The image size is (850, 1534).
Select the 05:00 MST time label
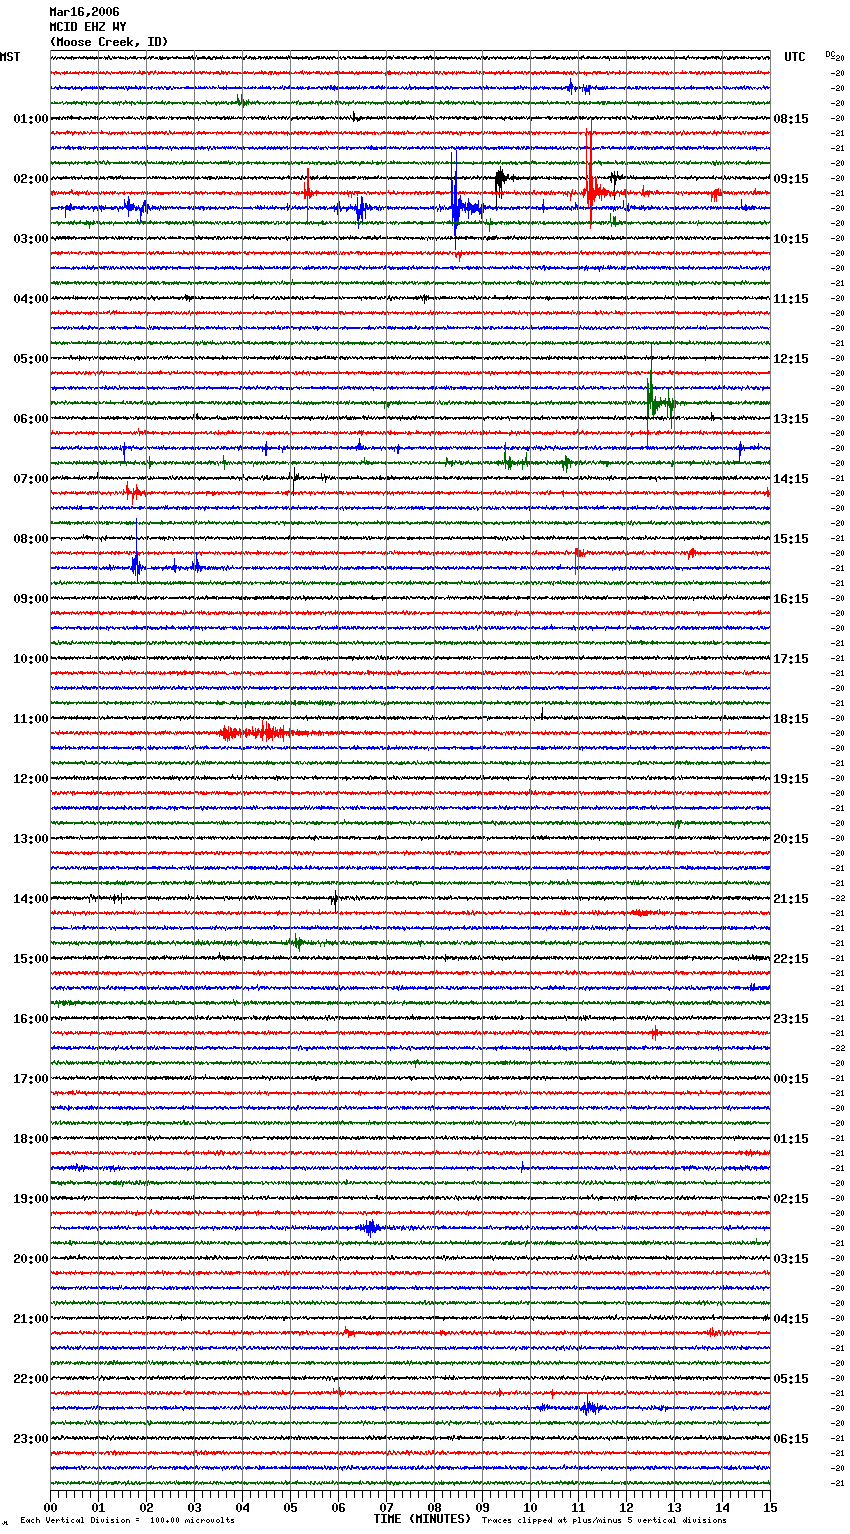pos(30,359)
